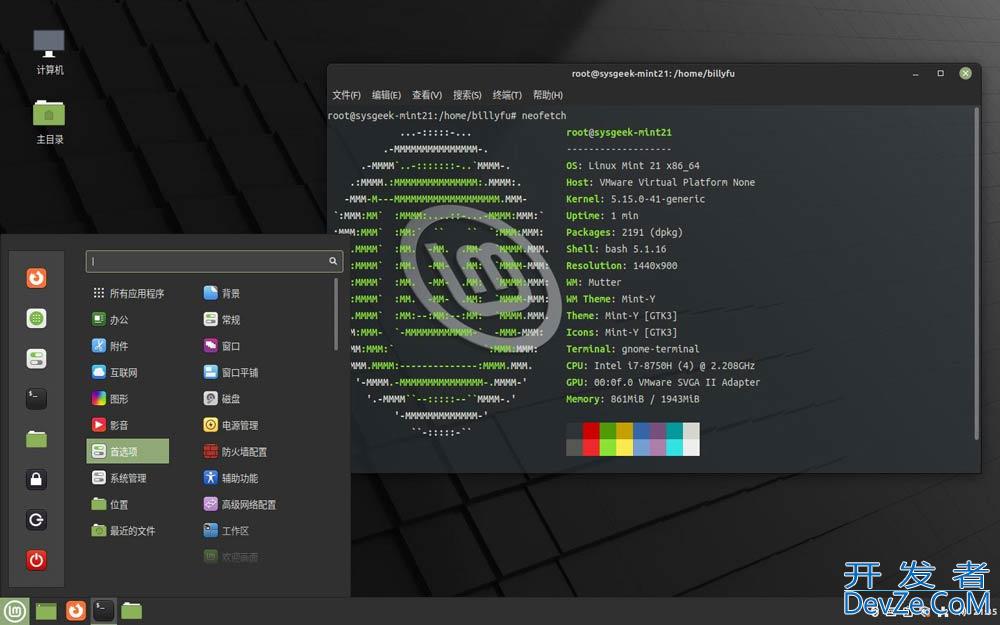Click the bright cyan neofetch swatch

click(675, 447)
